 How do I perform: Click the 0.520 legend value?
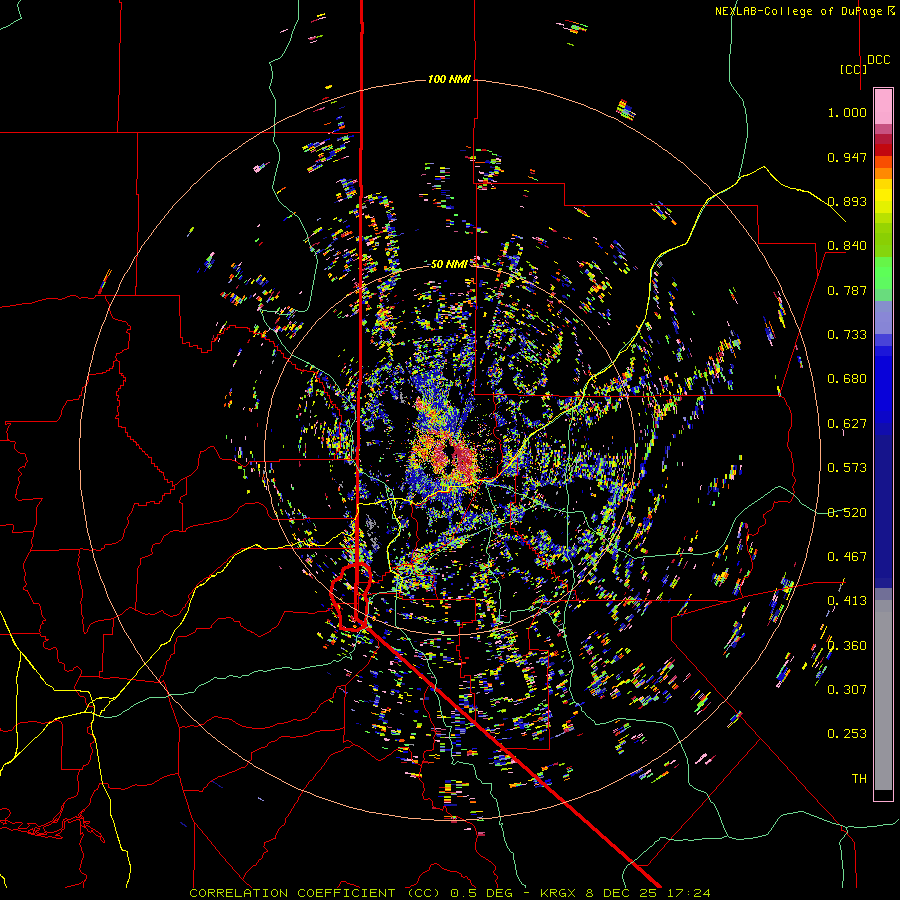coord(847,513)
